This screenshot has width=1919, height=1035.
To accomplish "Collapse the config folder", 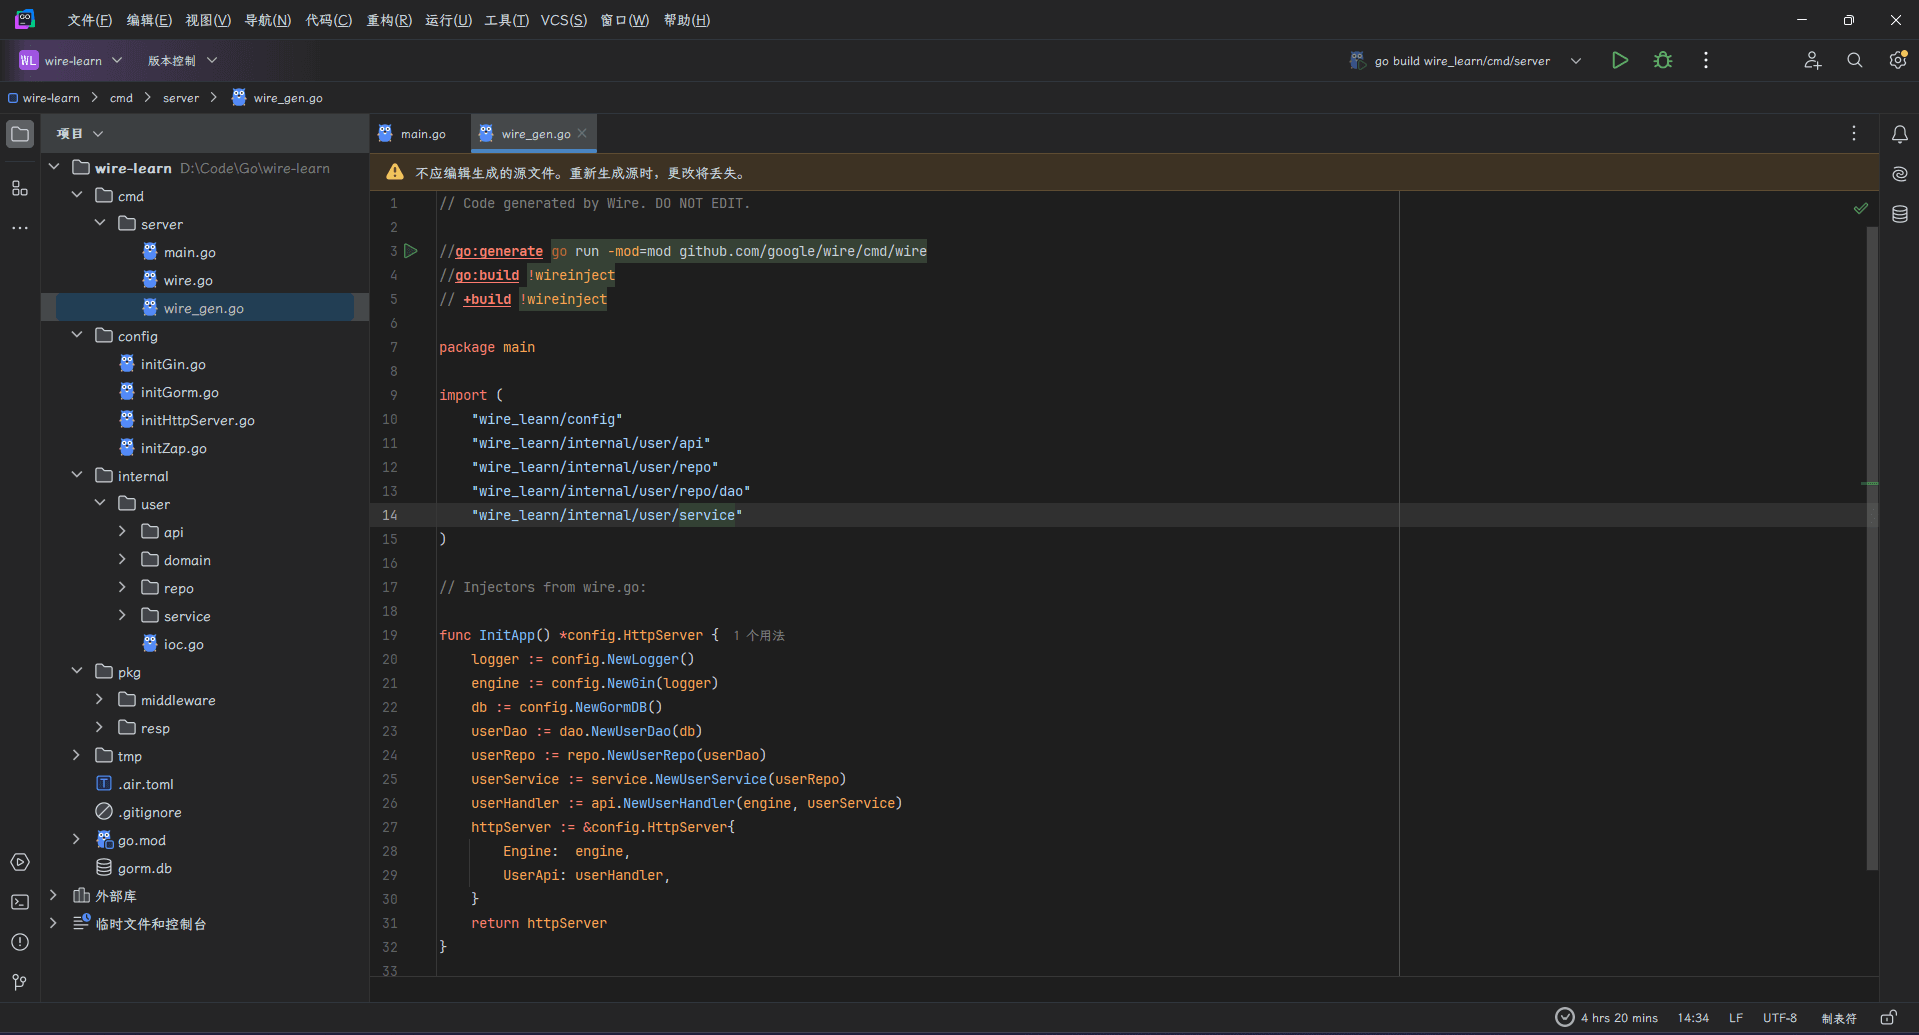I will [x=77, y=335].
